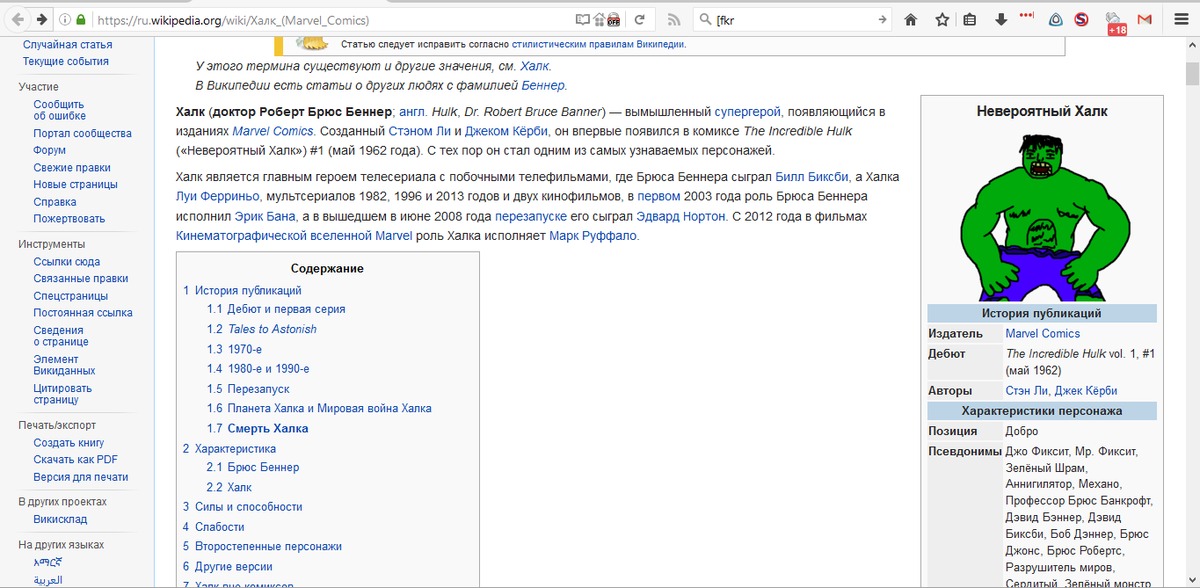Image resolution: width=1200 pixels, height=588 pixels.
Task: Show the bookmarks list menu
Action: click(x=969, y=19)
